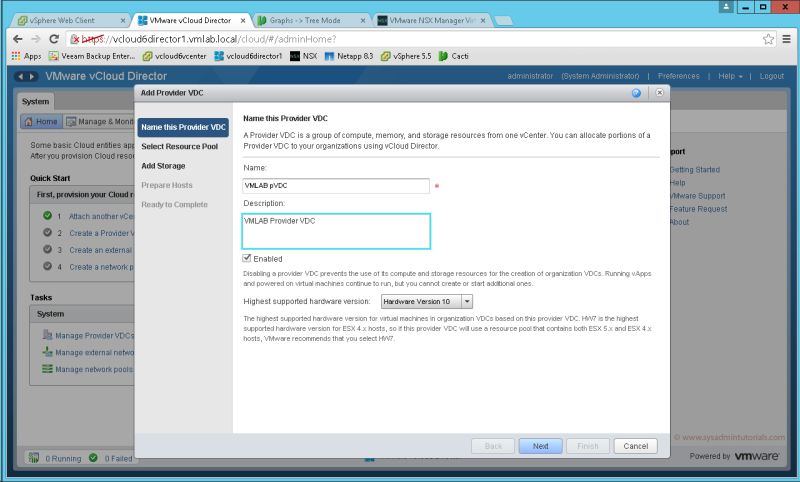Open the hardware version dropdown
Viewport: 800px width, 482px height.
[x=427, y=301]
